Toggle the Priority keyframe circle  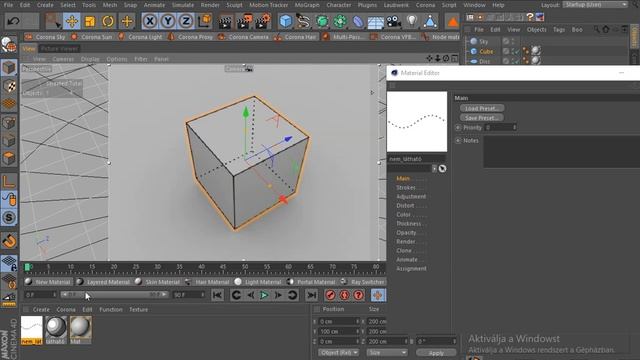click(458, 128)
